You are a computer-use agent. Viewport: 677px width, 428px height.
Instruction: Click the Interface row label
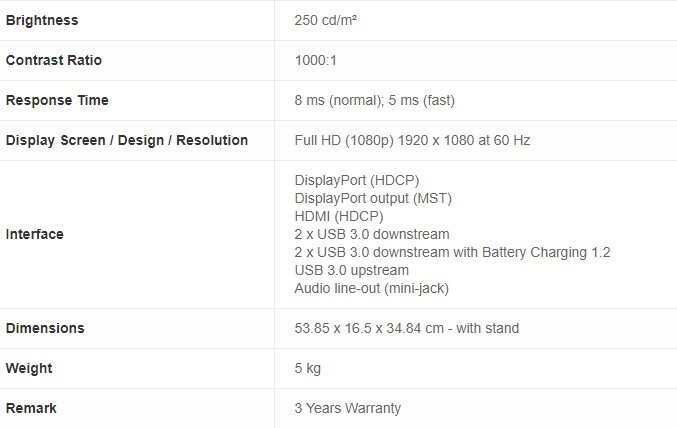tap(35, 234)
